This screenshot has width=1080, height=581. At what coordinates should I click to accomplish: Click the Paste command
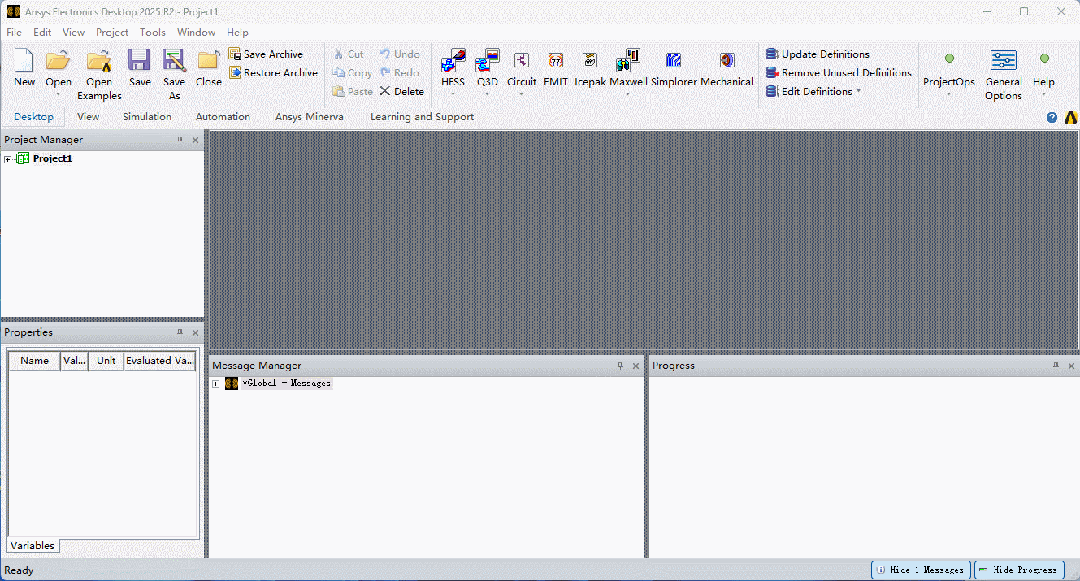(352, 91)
